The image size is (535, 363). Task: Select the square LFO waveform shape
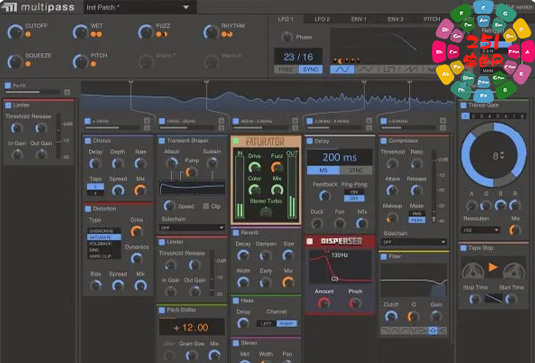tap(389, 69)
